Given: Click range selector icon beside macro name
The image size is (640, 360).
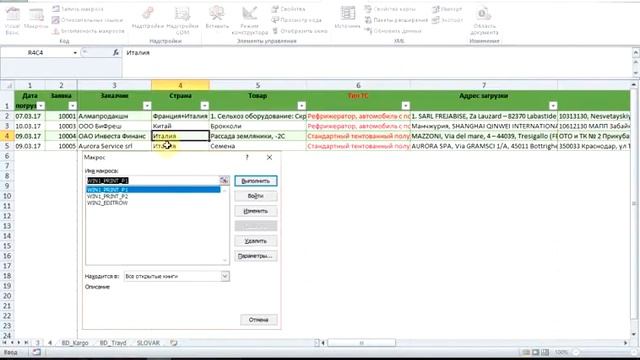Looking at the screenshot, I should tap(224, 180).
